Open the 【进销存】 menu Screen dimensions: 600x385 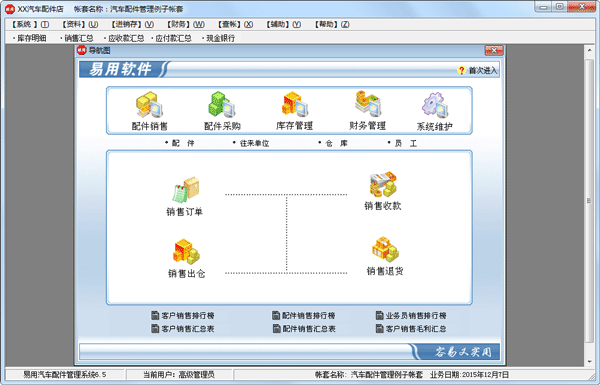coord(132,24)
